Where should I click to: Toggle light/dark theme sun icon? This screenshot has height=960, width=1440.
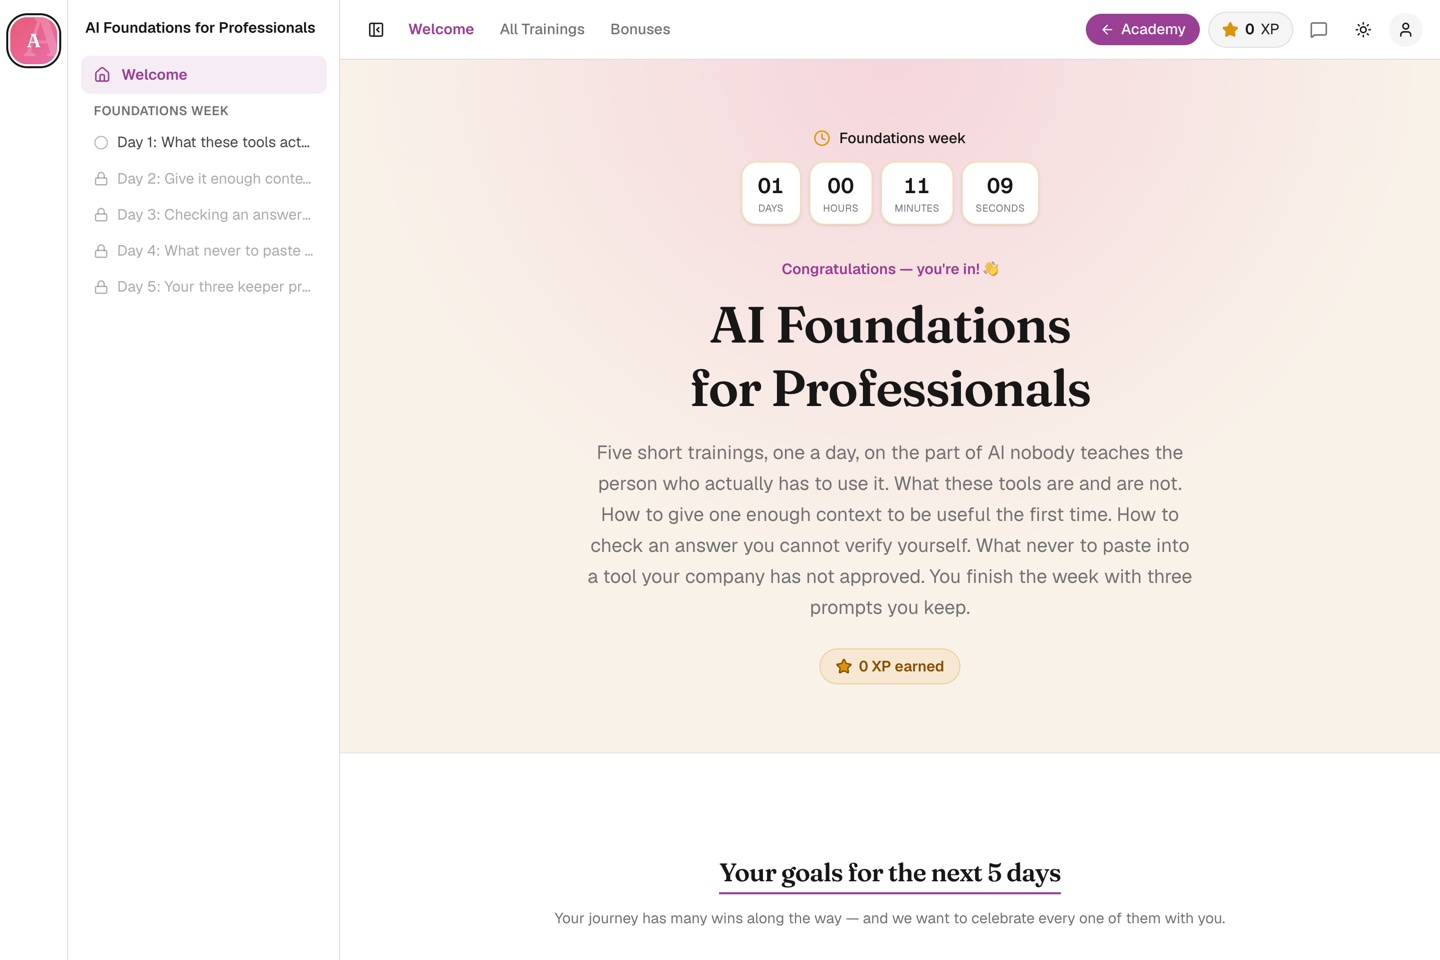pos(1363,30)
